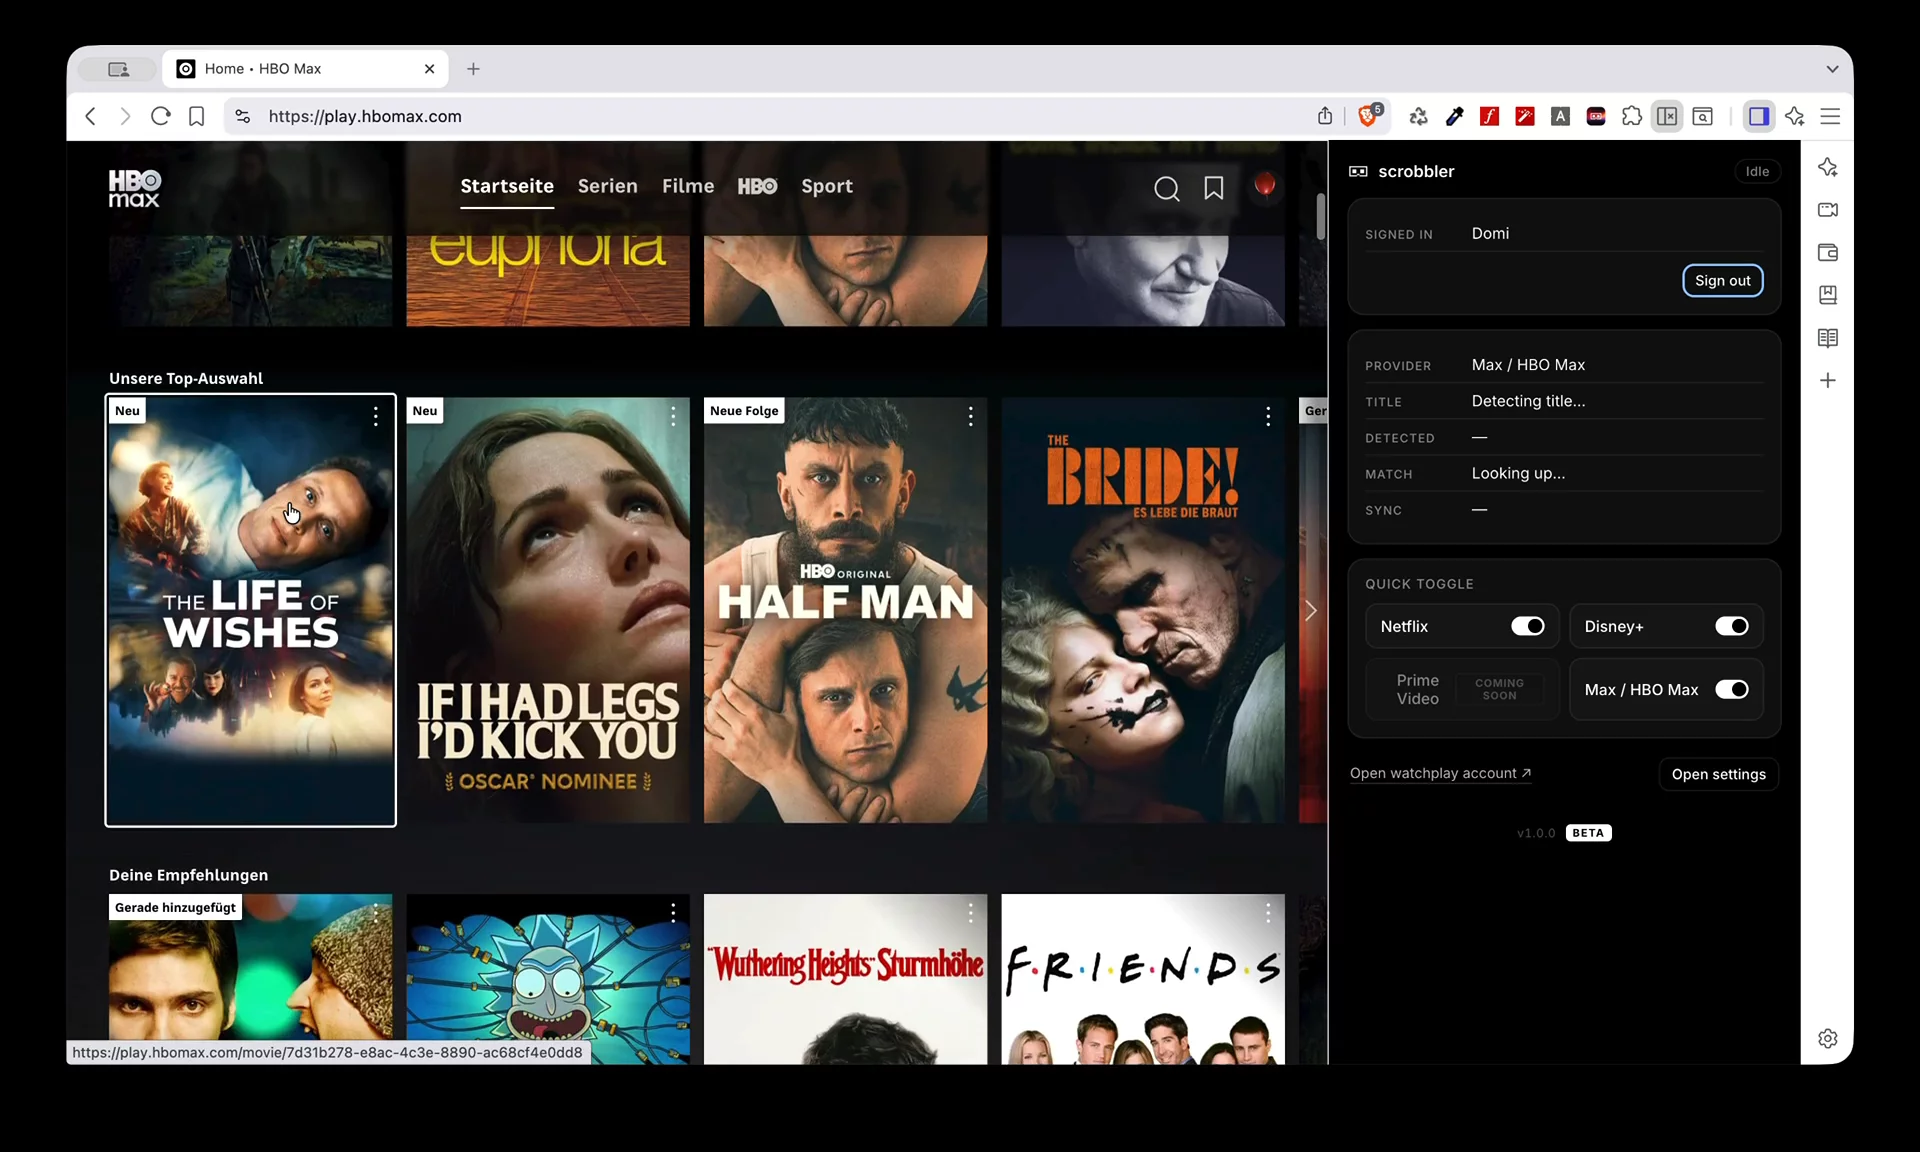Open the browser extensions puzzle icon

click(x=1631, y=116)
